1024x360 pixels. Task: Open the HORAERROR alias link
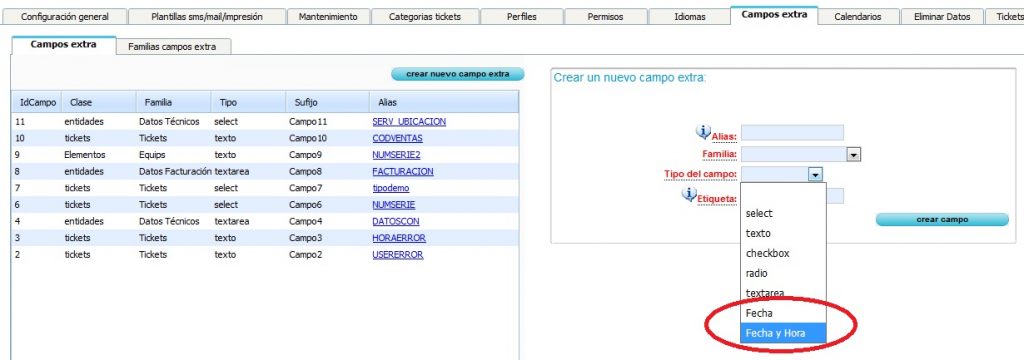coord(399,238)
